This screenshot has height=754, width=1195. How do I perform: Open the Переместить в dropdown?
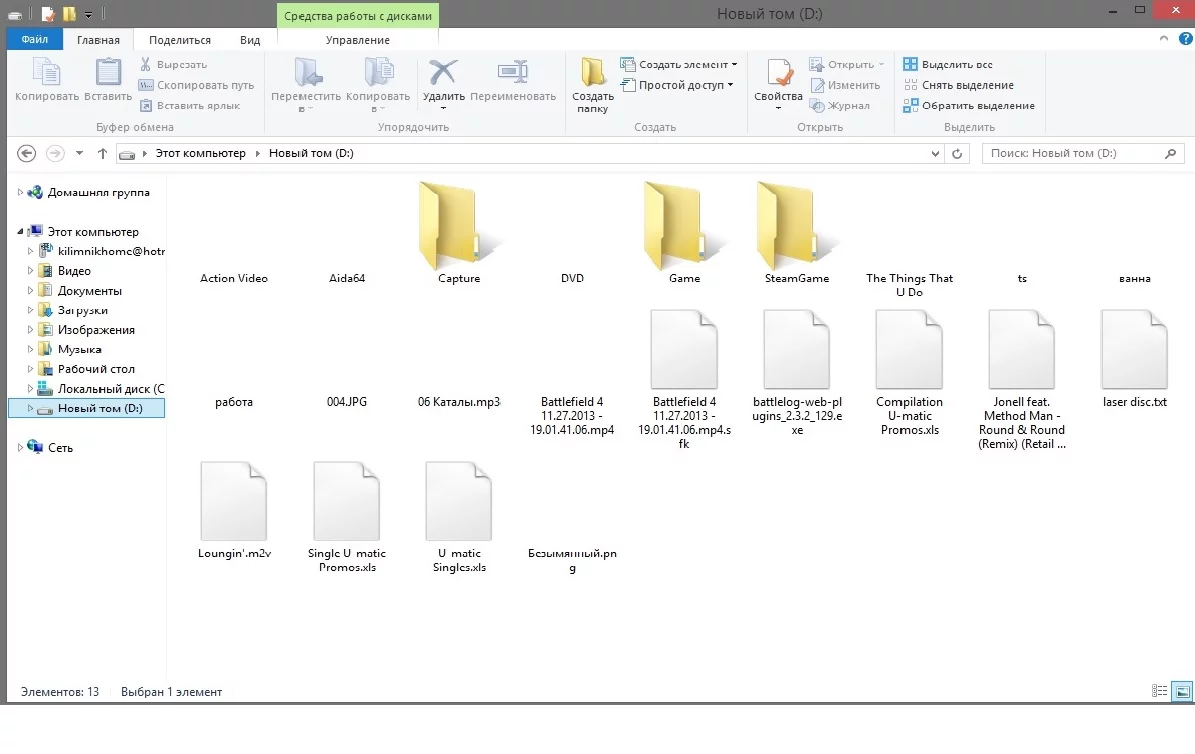[x=307, y=85]
